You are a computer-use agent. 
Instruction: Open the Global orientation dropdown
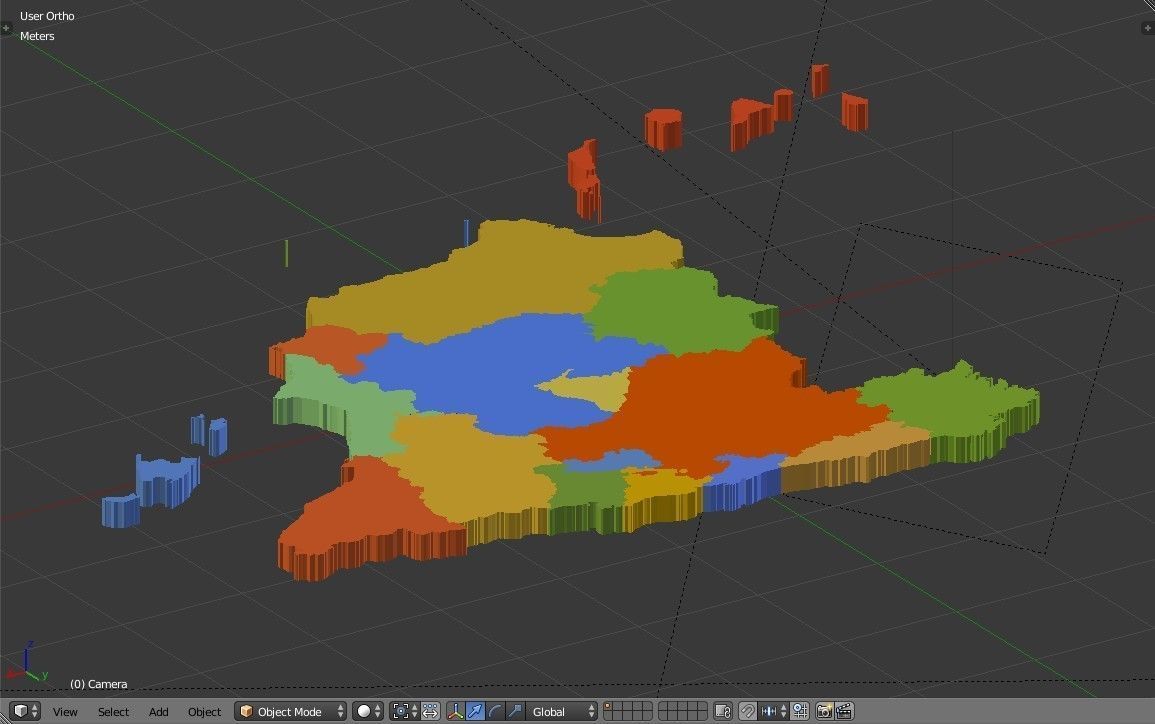tap(562, 711)
